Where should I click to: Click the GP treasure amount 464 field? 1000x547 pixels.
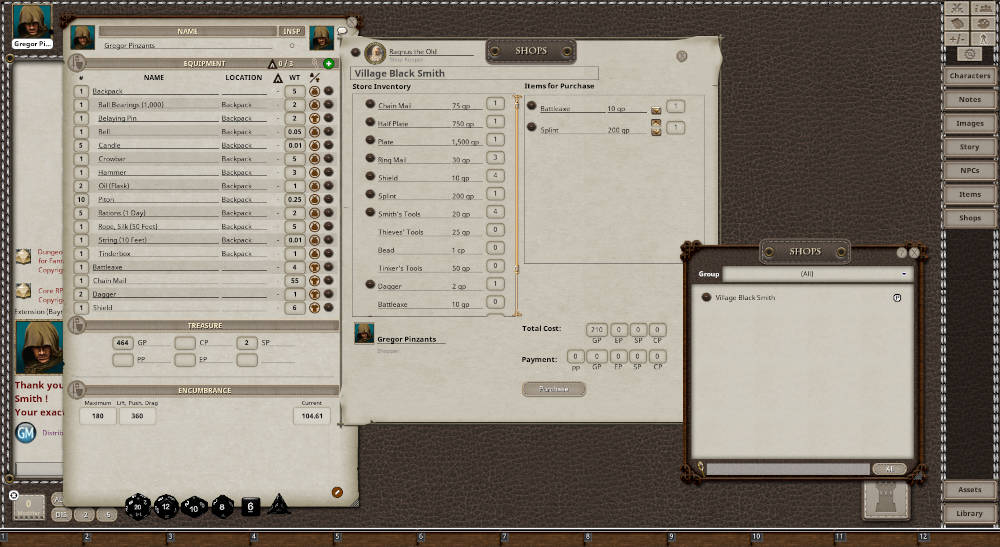tap(122, 342)
